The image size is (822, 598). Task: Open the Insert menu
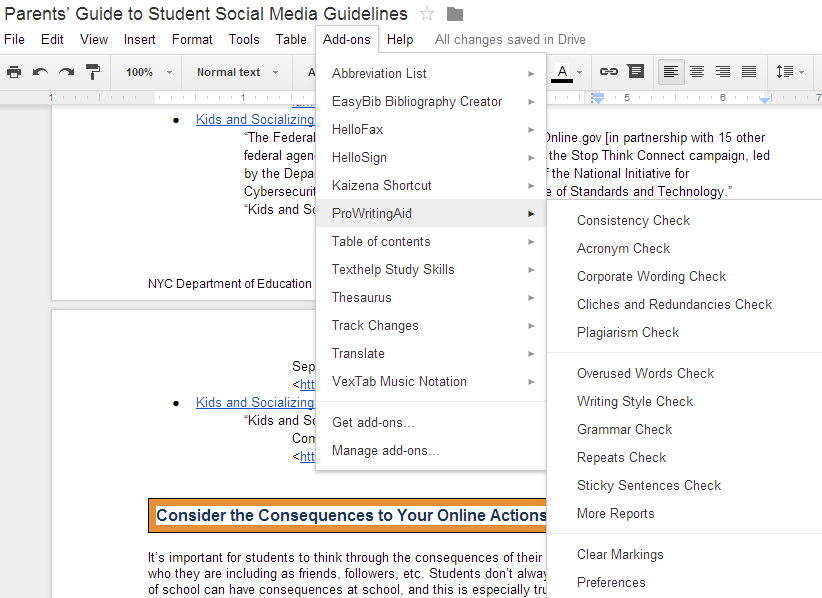(x=139, y=40)
